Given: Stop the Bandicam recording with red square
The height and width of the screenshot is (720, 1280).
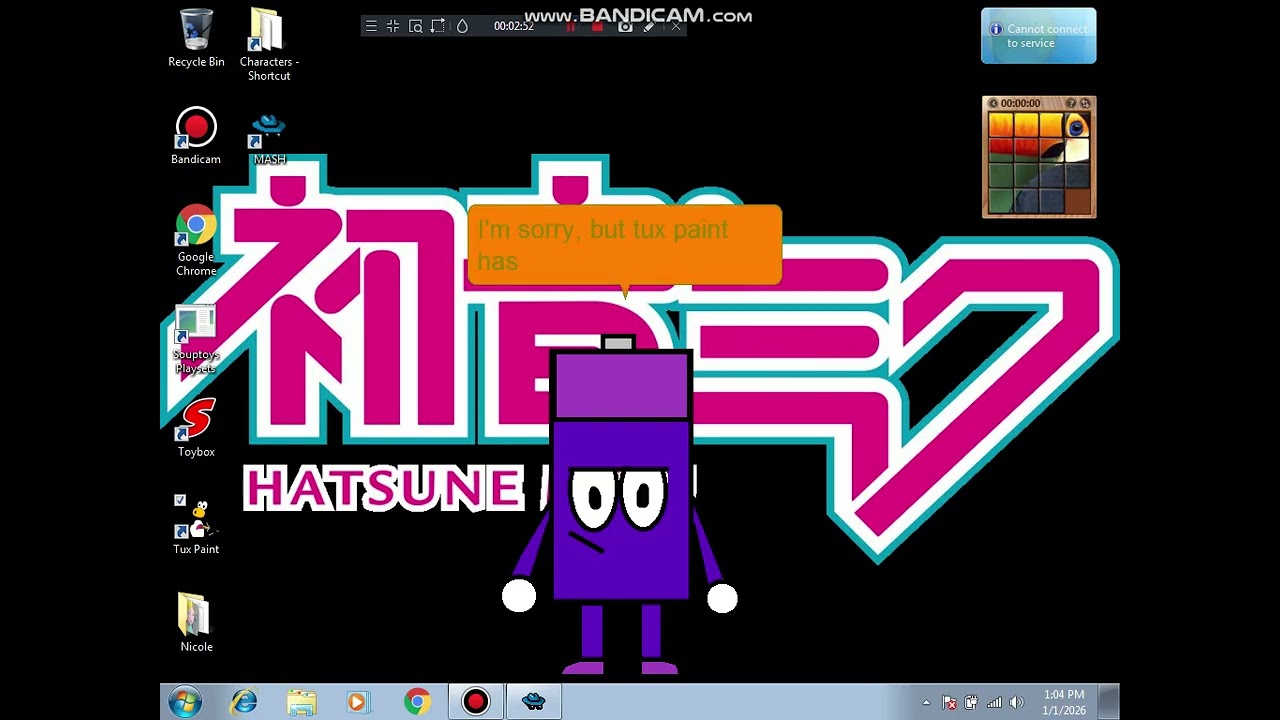Looking at the screenshot, I should [597, 27].
